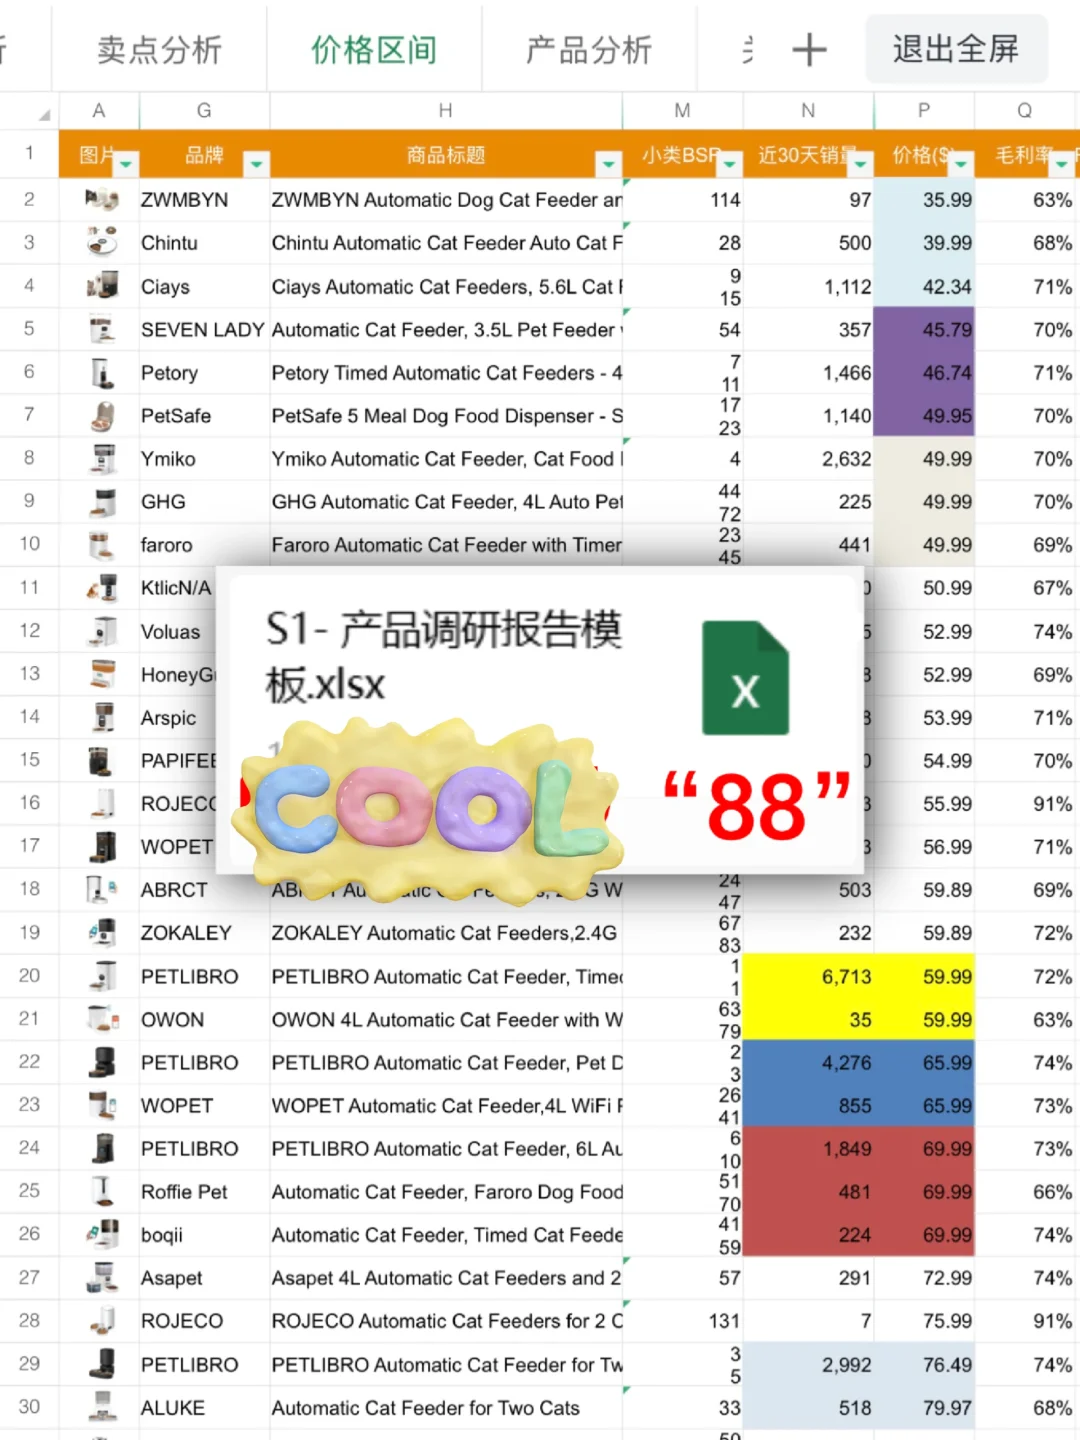Open the 近30天销量 column filter dropdown
Screen dimensions: 1080x1440
point(861,163)
